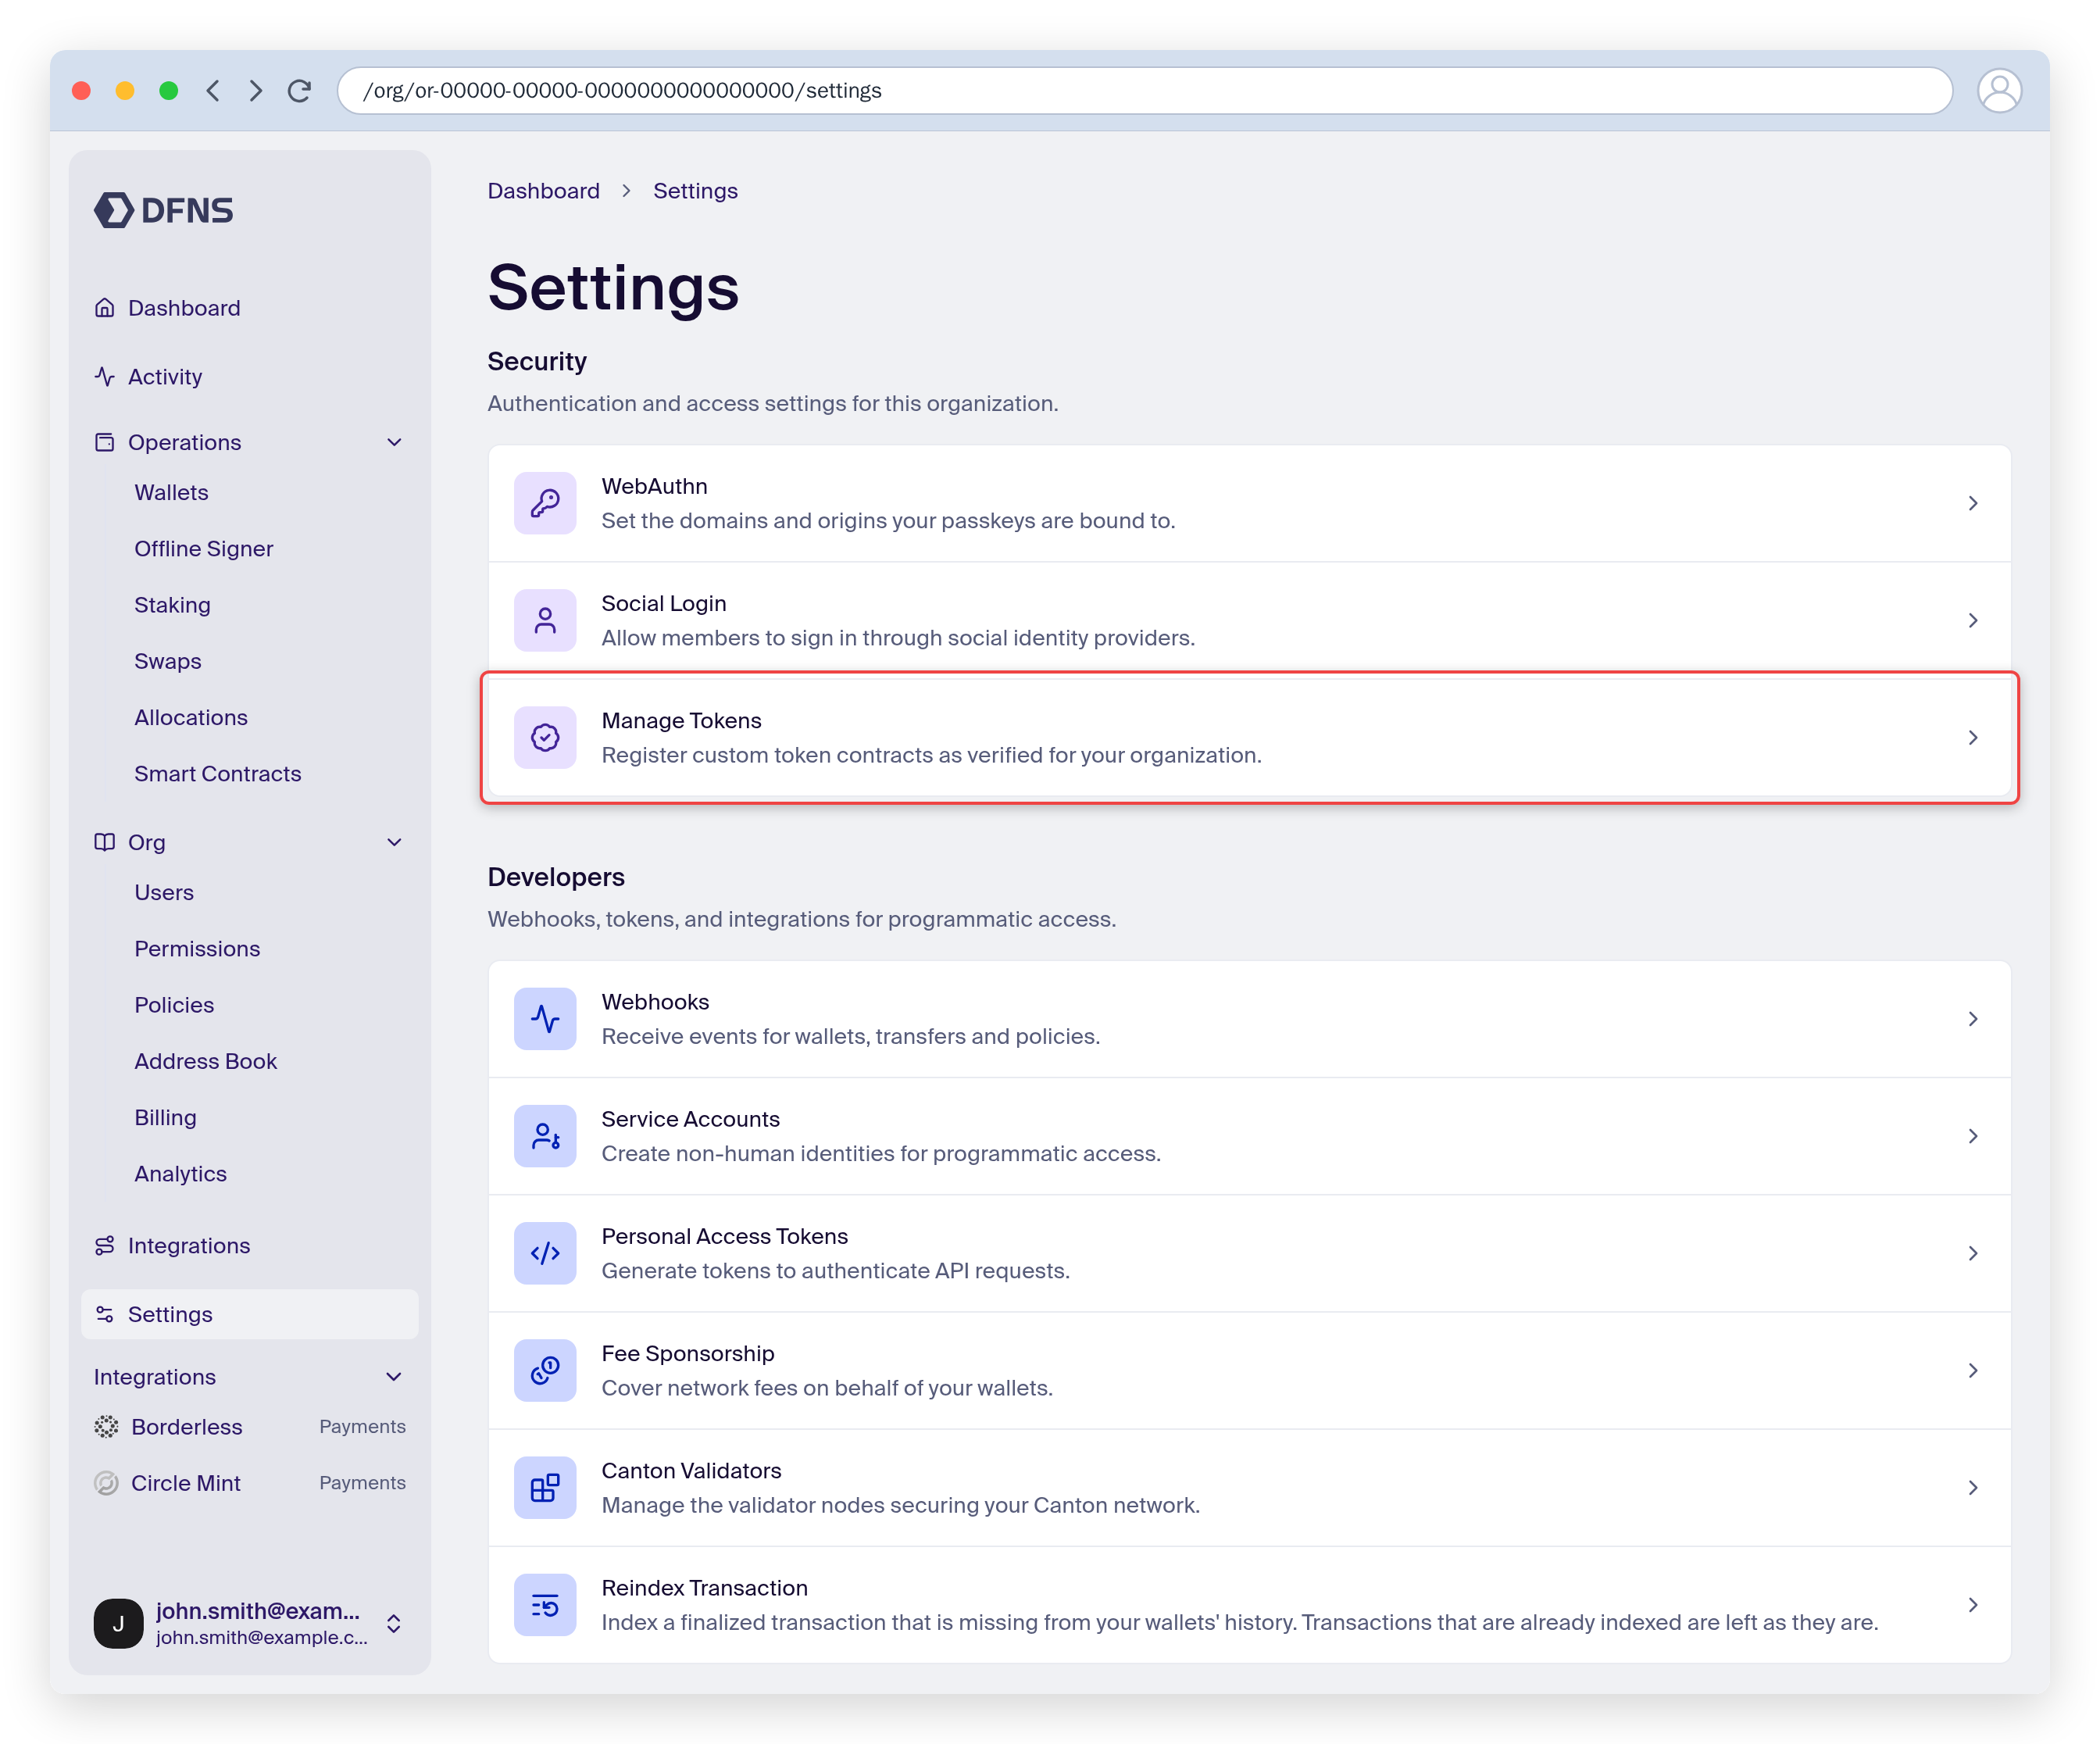2100x1744 pixels.
Task: Click the Fee Sponsorship coins icon
Action: (x=545, y=1370)
